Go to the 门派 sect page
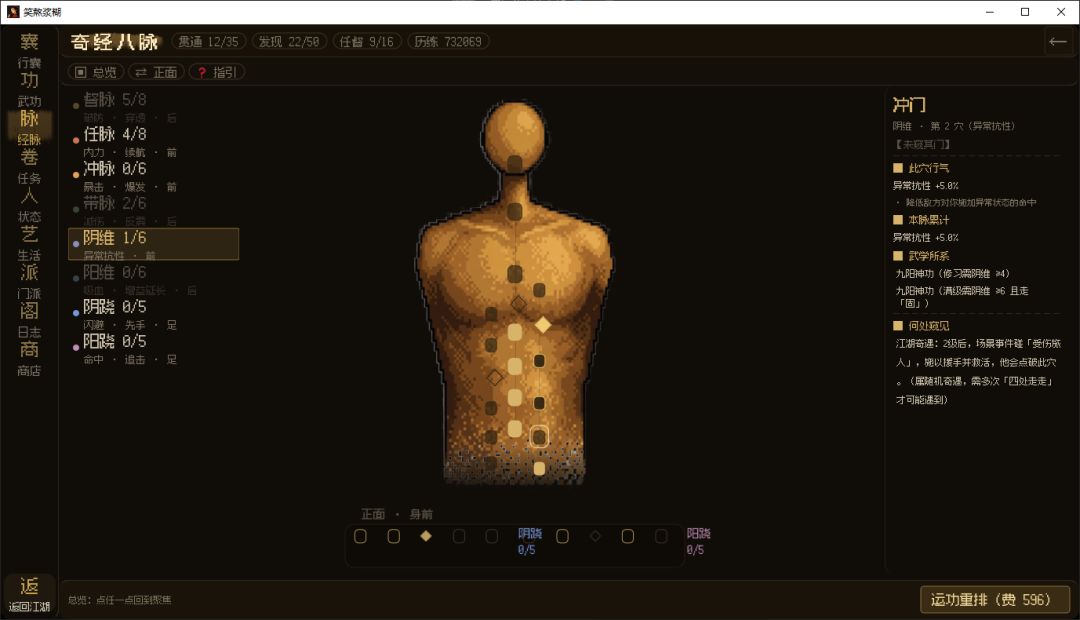 point(29,282)
